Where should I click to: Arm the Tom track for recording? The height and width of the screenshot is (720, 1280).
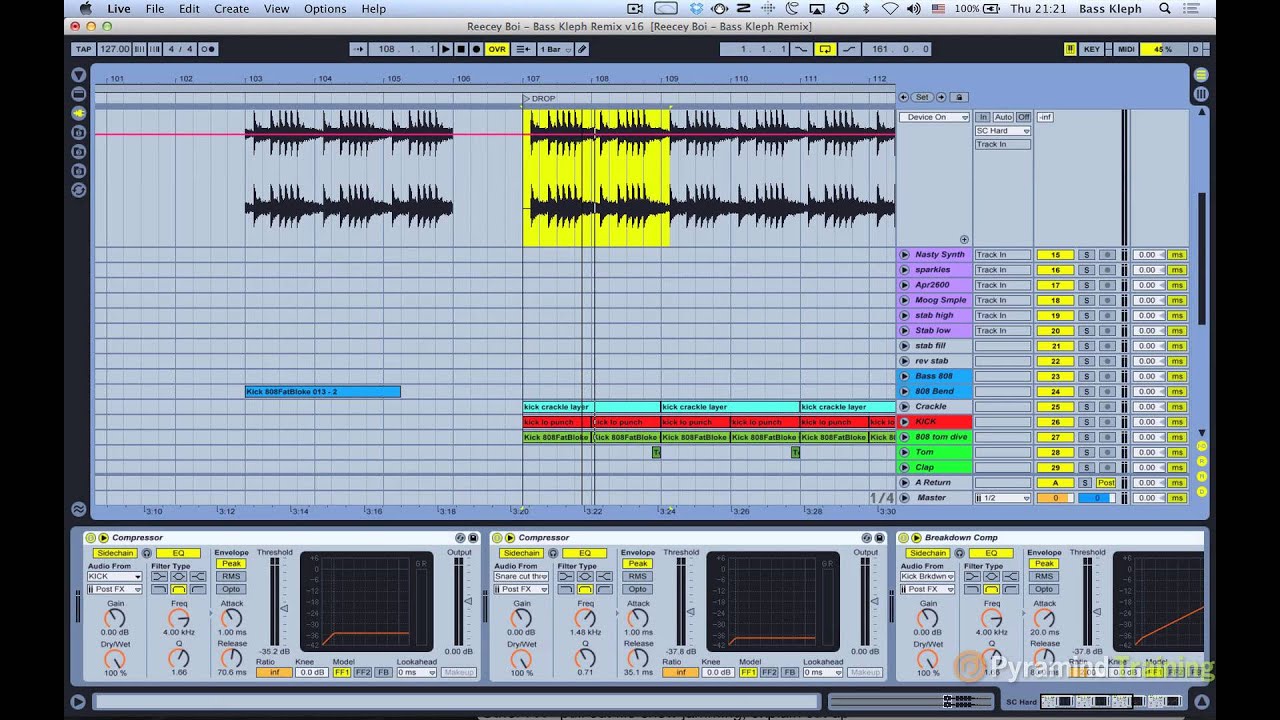(x=1106, y=452)
